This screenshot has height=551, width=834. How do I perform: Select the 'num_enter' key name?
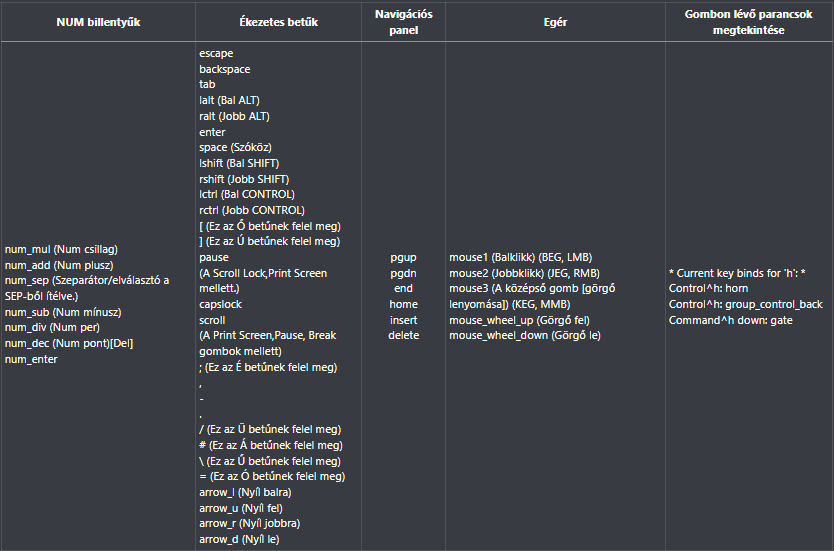point(32,359)
